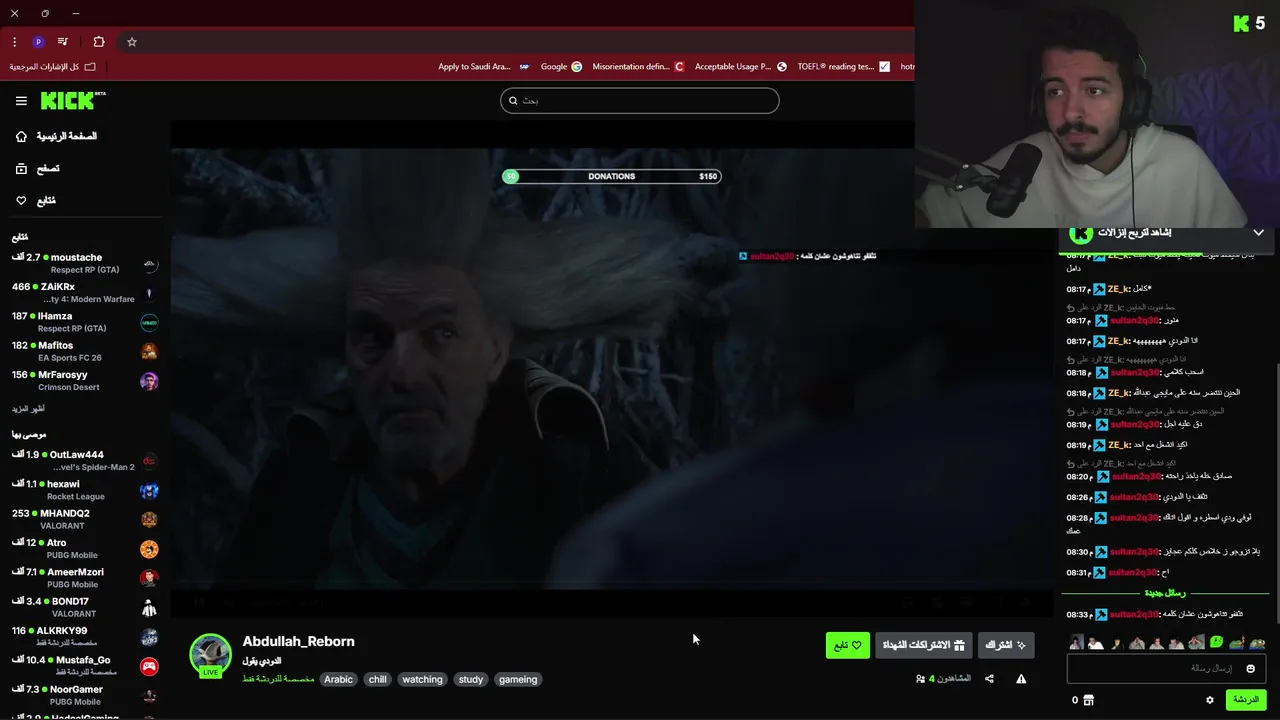The height and width of the screenshot is (720, 1280).
Task: Open the browse (تصفح) sidebar item
Action: 37,169
